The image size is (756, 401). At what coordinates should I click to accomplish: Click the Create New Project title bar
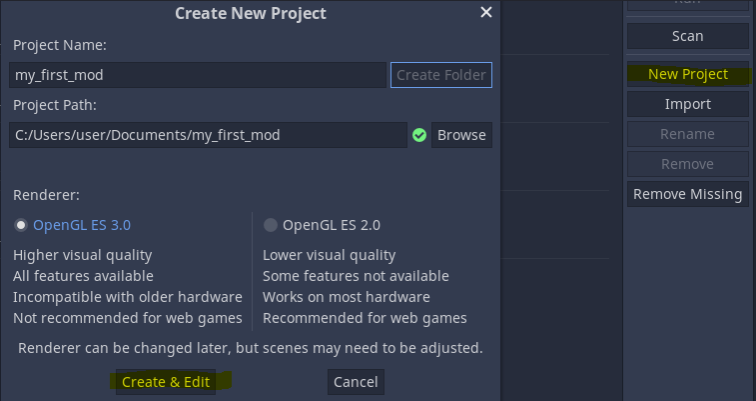pyautogui.click(x=250, y=13)
